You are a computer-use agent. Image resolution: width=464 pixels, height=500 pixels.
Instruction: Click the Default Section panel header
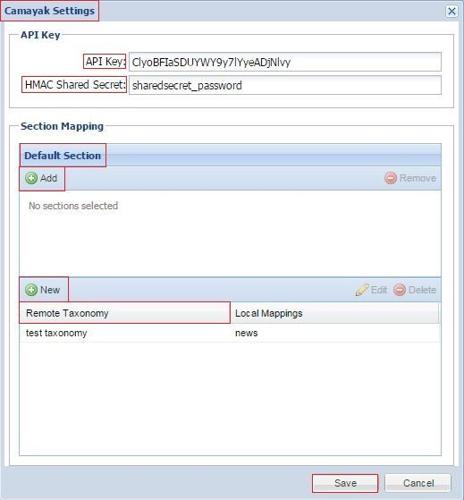[x=231, y=155]
